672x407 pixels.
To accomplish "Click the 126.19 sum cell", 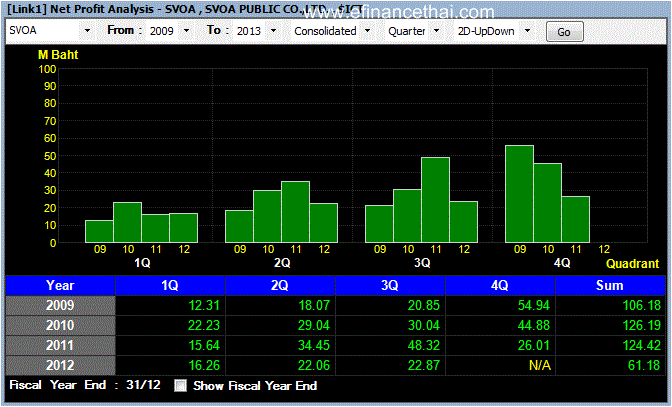I will (x=610, y=326).
